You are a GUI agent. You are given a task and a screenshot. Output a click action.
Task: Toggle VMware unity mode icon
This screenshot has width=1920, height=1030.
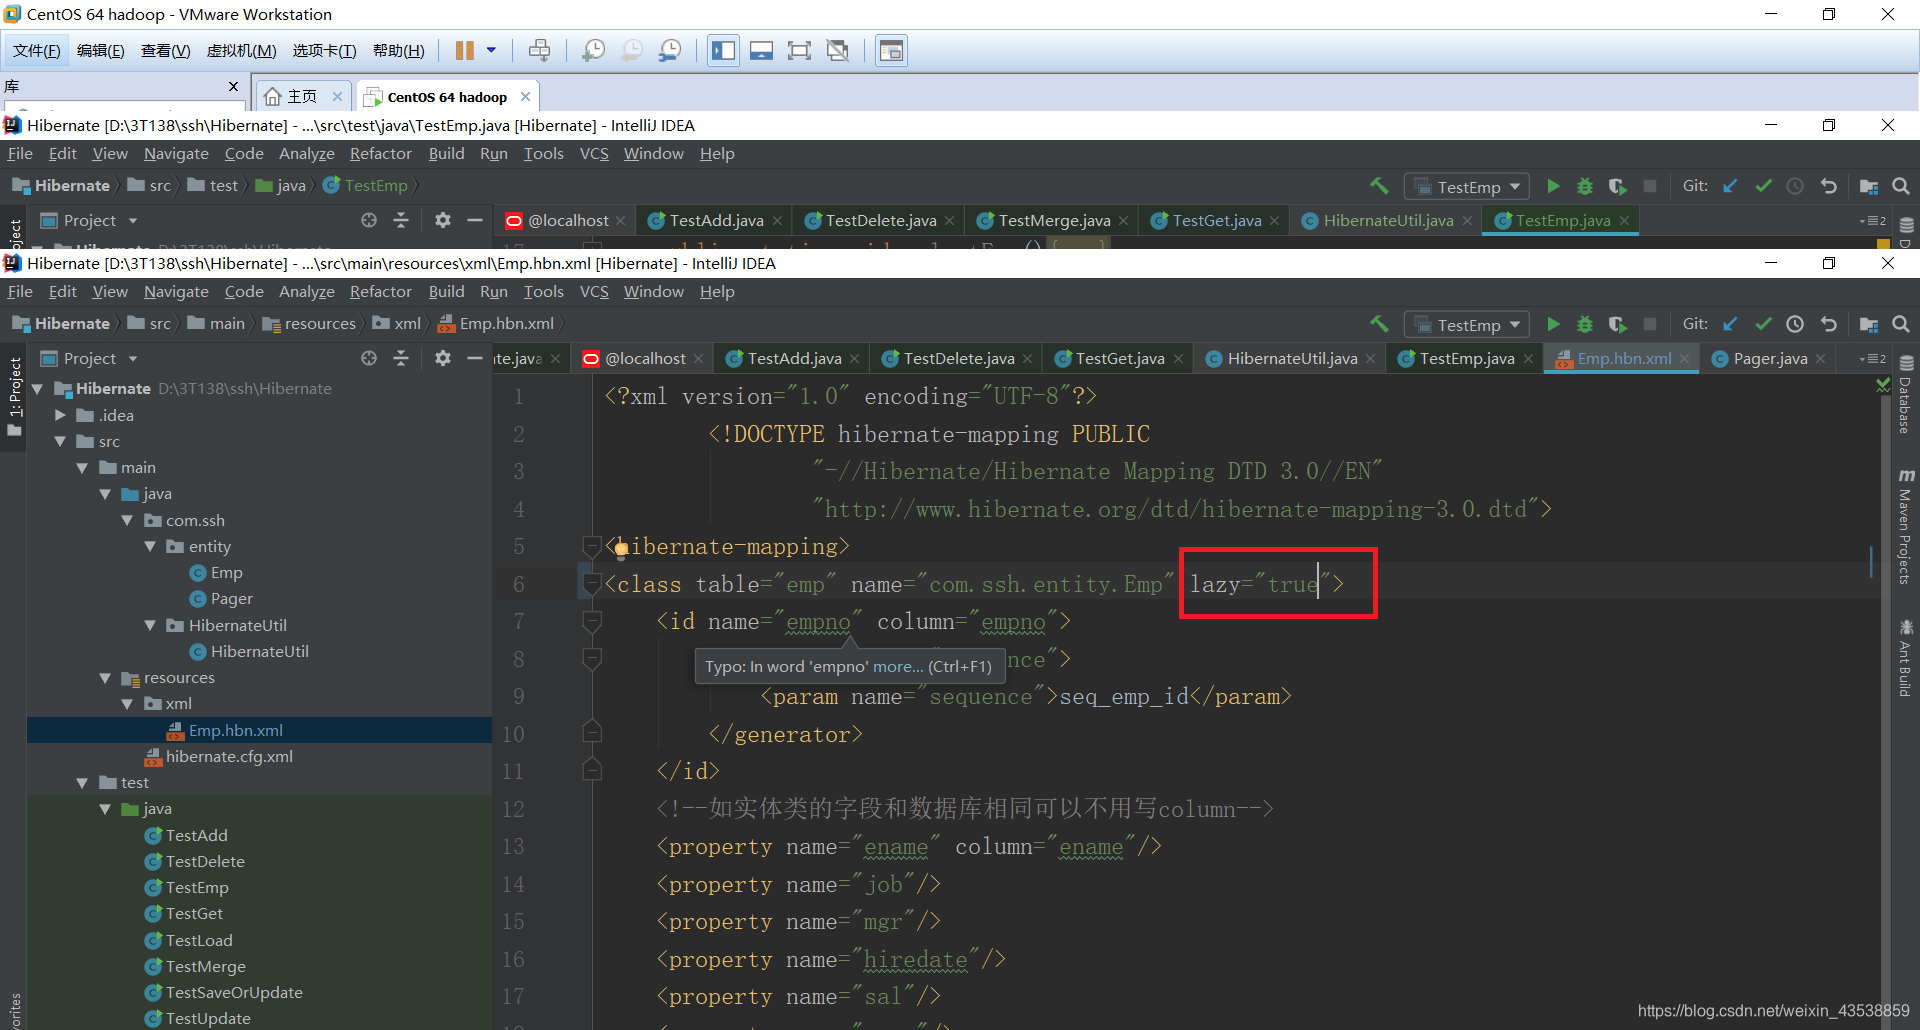coord(837,50)
